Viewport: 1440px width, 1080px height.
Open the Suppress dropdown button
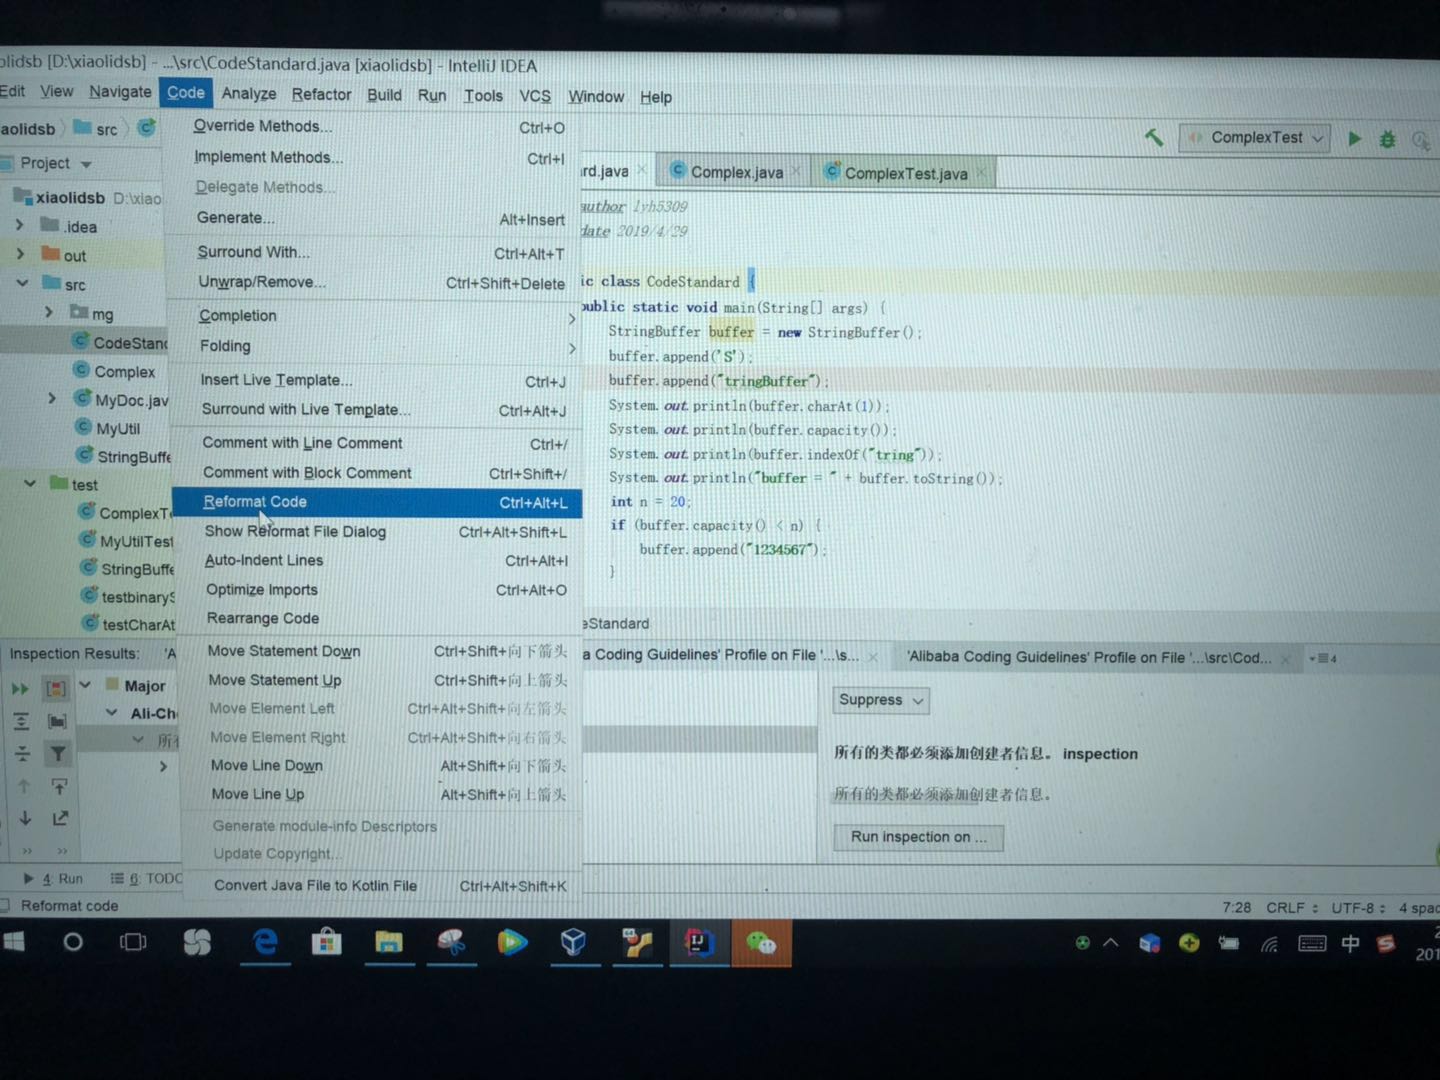(x=881, y=700)
